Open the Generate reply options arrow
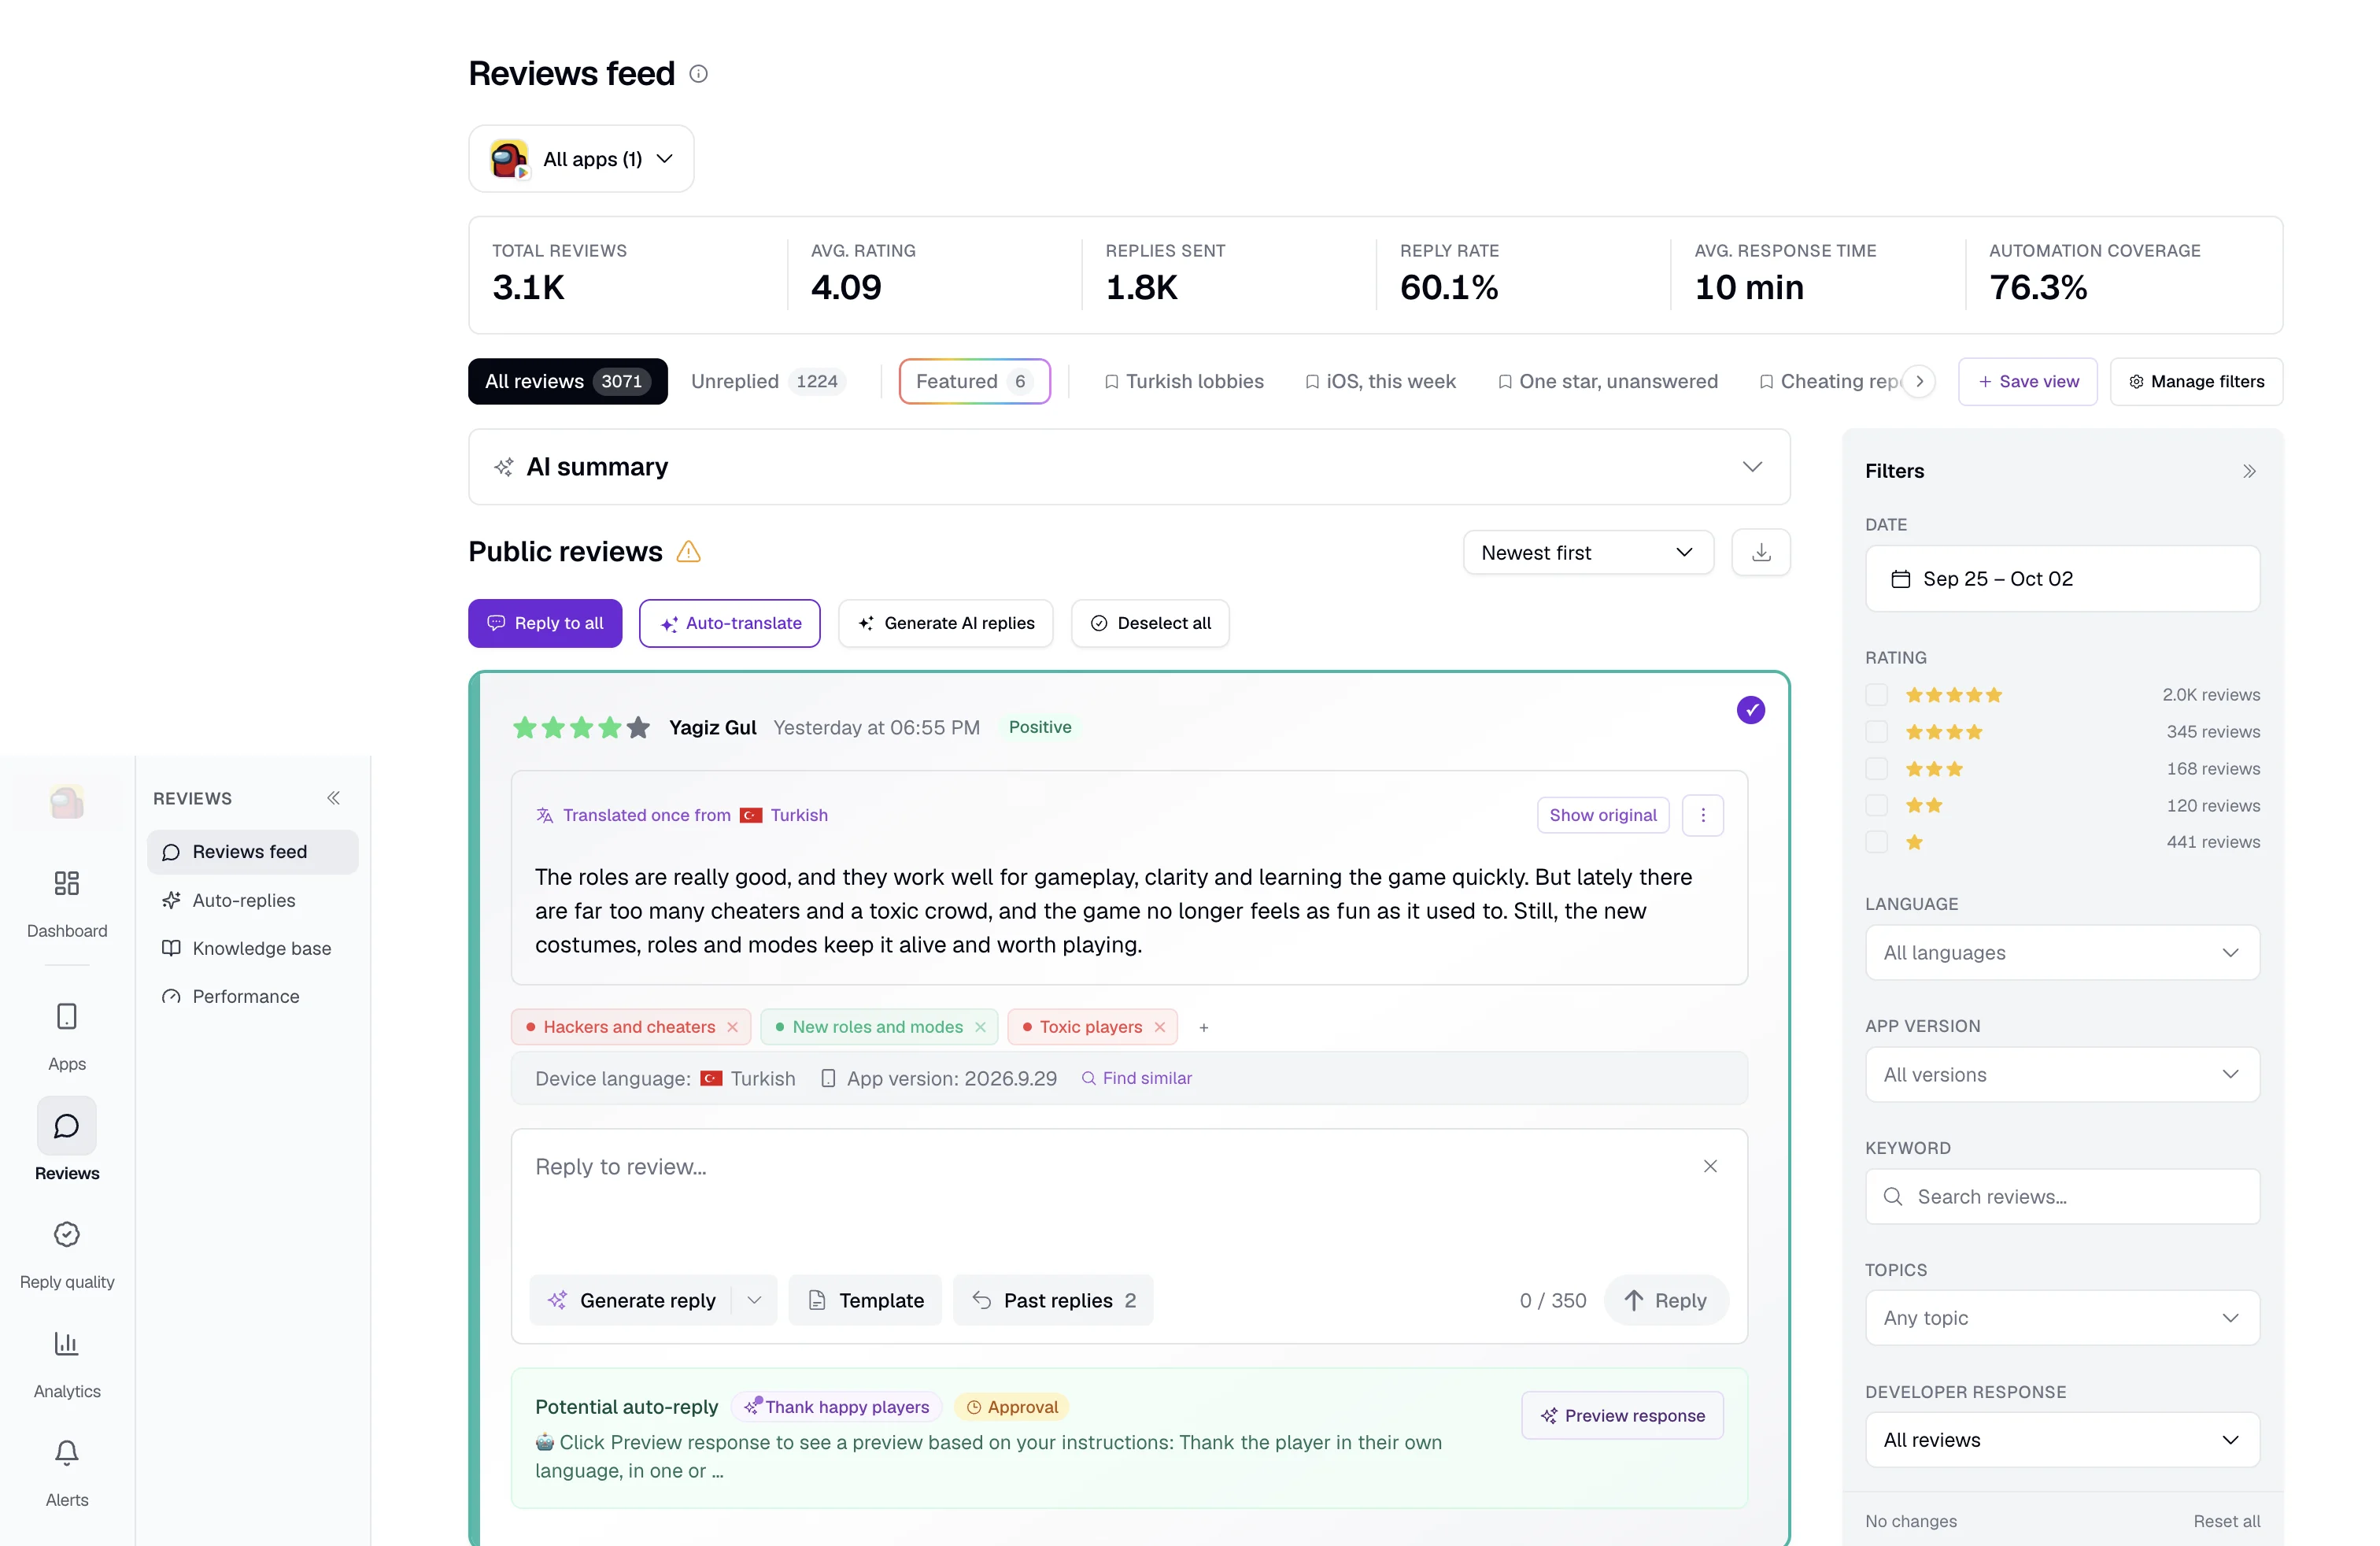2380x1546 pixels. (755, 1300)
